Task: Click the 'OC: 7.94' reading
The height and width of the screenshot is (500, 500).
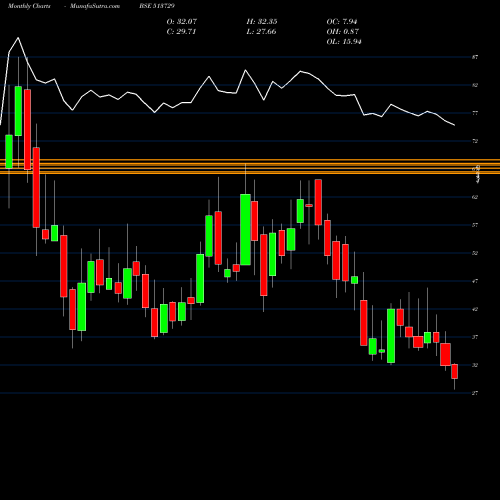Action: click(342, 22)
